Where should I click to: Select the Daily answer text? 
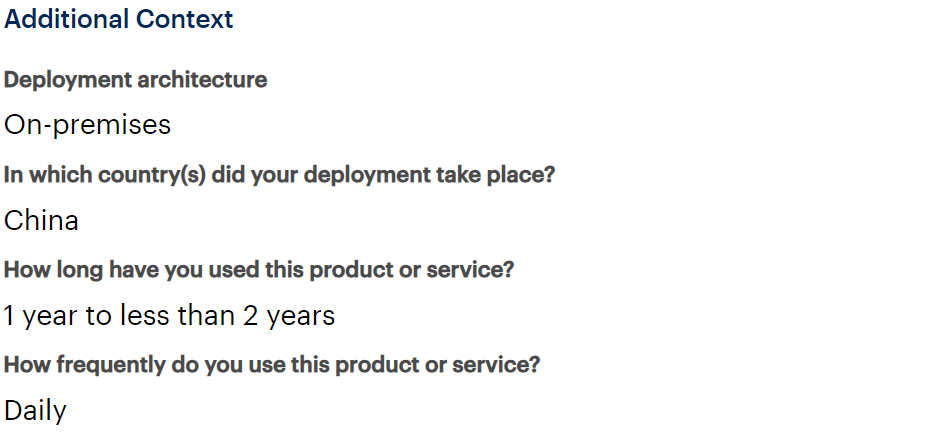tap(35, 411)
